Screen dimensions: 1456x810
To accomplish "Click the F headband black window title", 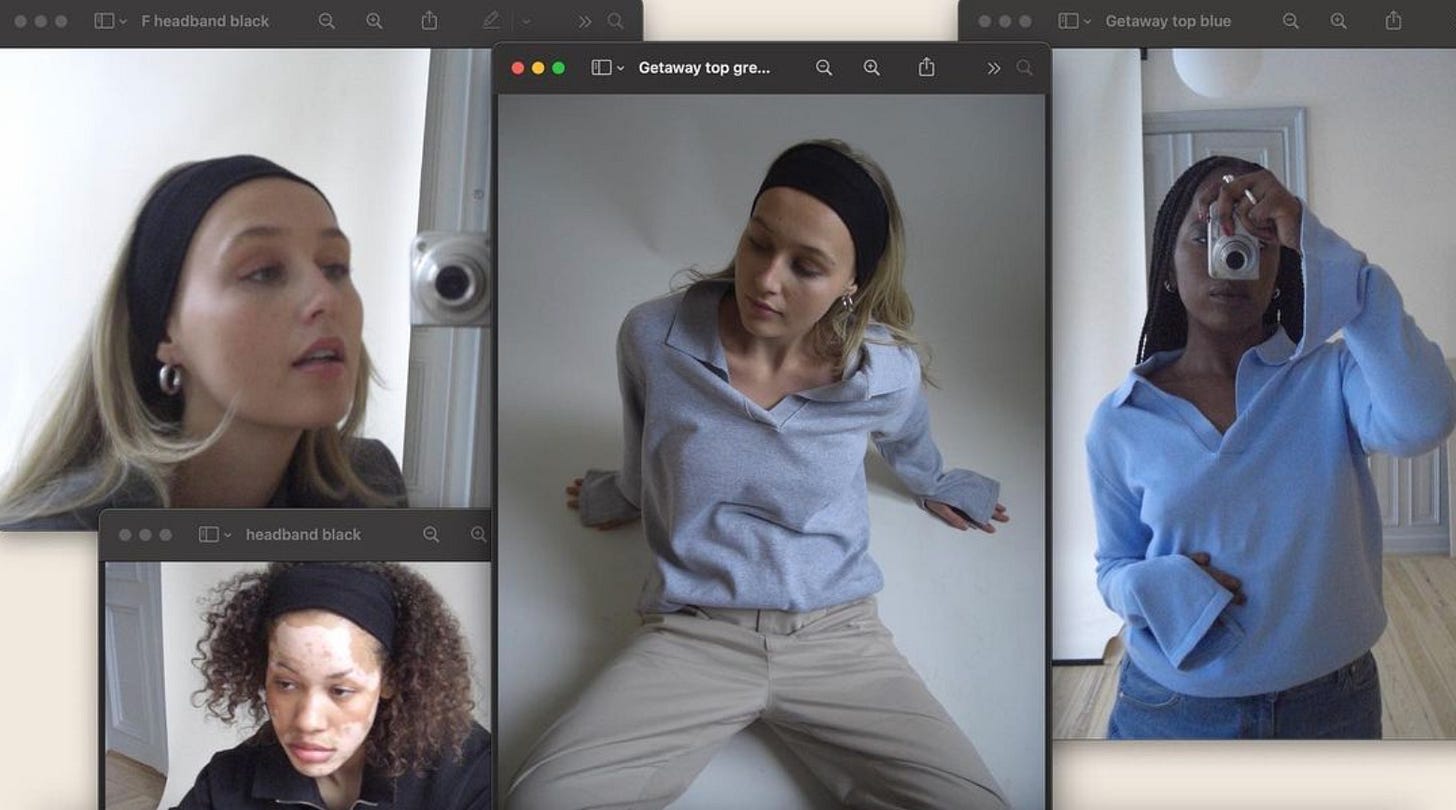I will pyautogui.click(x=205, y=21).
